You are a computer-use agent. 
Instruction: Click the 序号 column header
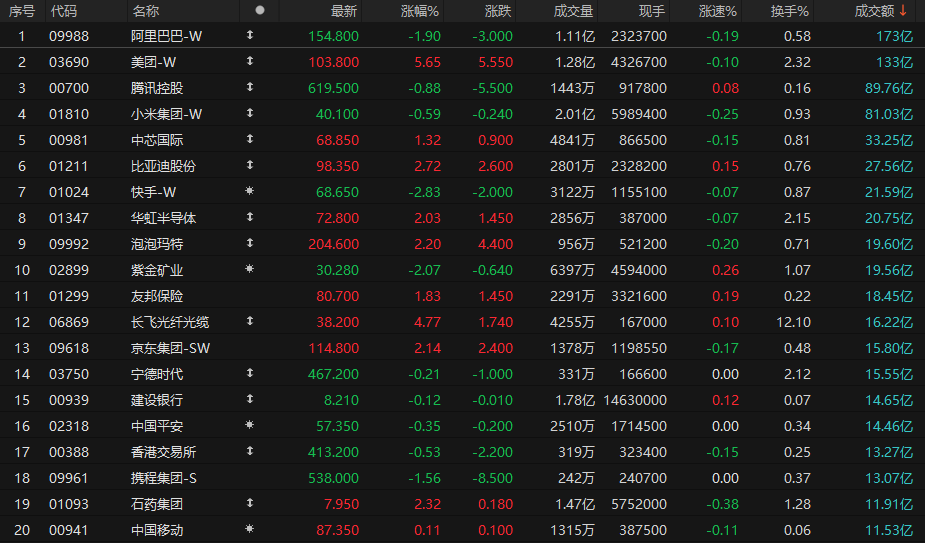point(22,11)
